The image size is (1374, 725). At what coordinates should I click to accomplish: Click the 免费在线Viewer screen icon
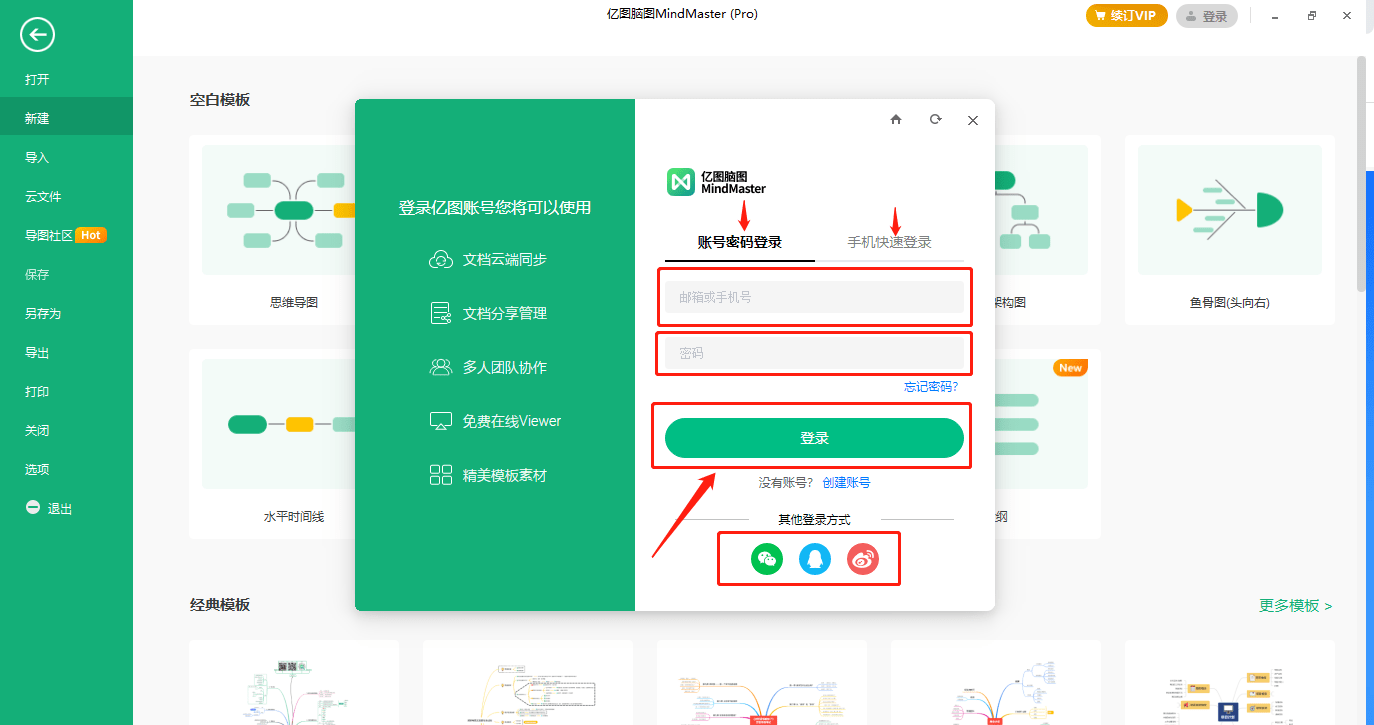pyautogui.click(x=441, y=421)
